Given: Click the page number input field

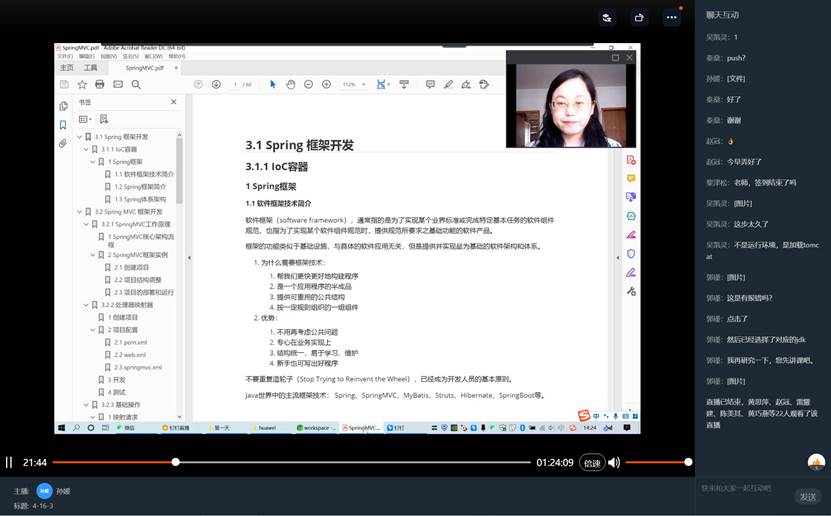Looking at the screenshot, I should pos(235,84).
